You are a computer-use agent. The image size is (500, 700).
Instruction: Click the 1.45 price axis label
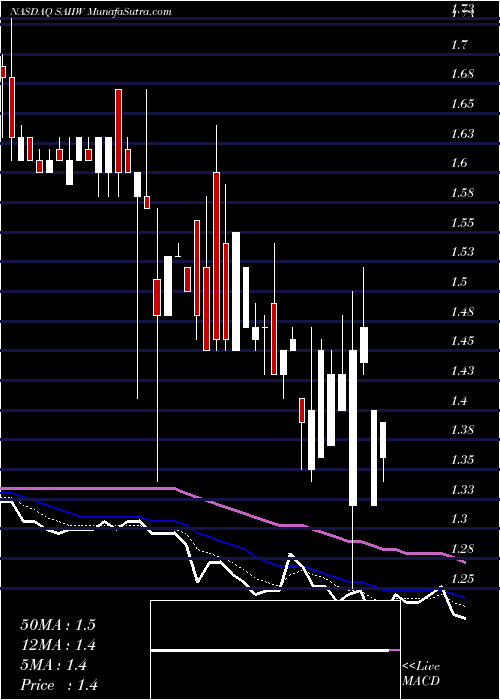[x=464, y=341]
